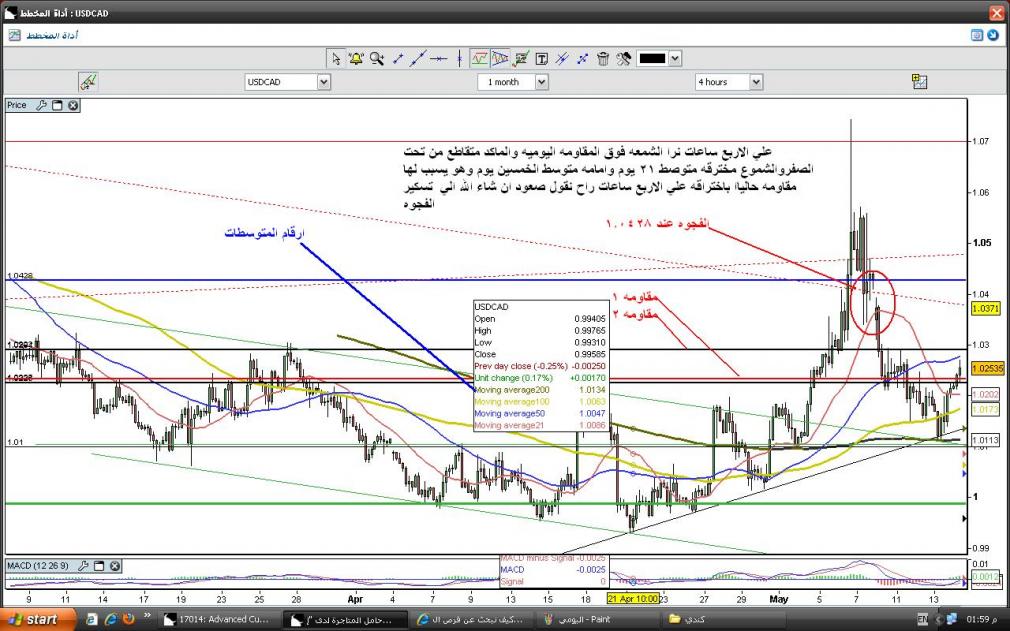
Task: Open the hammer and wrench settings tool
Action: pos(623,58)
